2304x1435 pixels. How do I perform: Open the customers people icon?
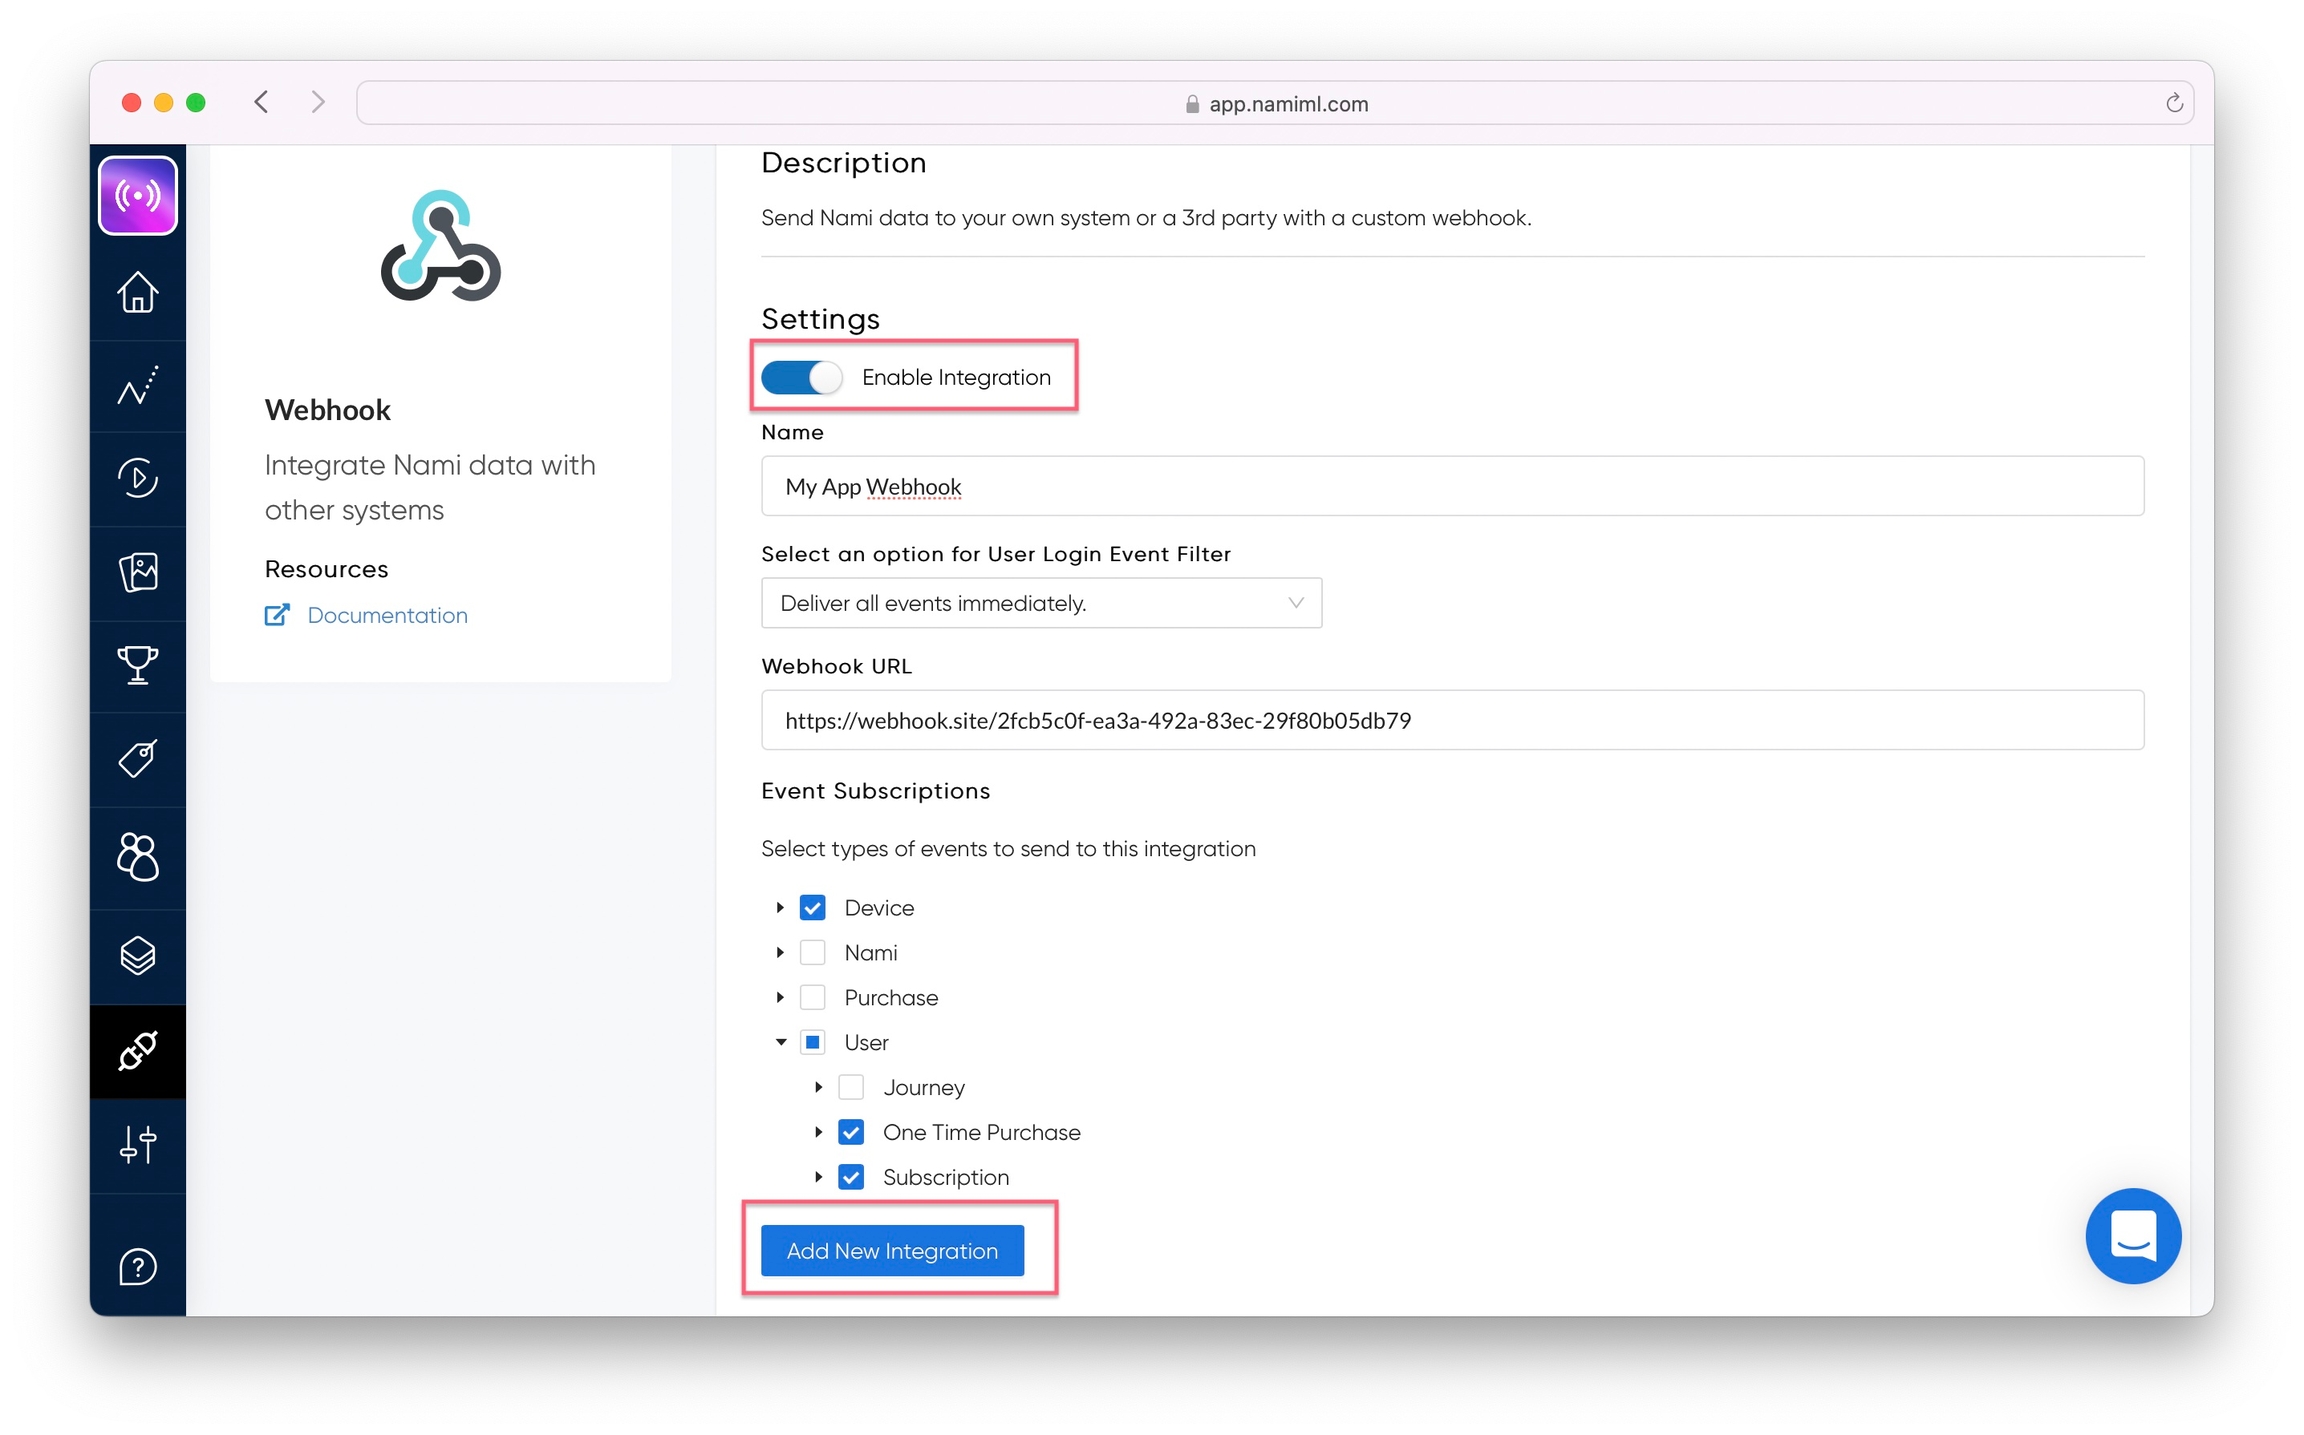[x=138, y=857]
